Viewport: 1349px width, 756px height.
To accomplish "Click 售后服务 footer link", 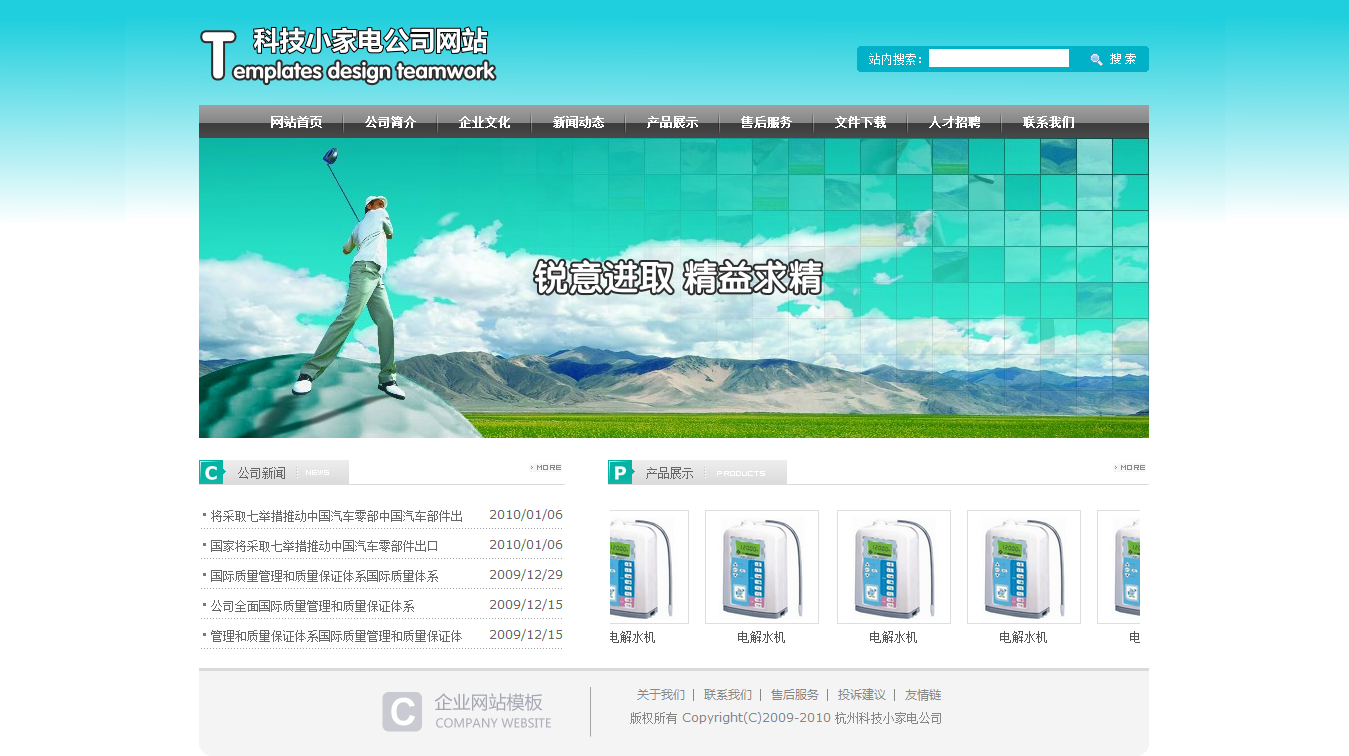I will coord(795,695).
